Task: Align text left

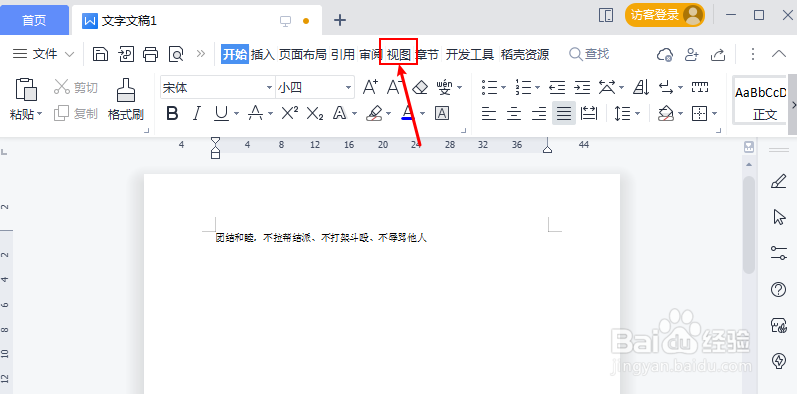Action: (489, 113)
